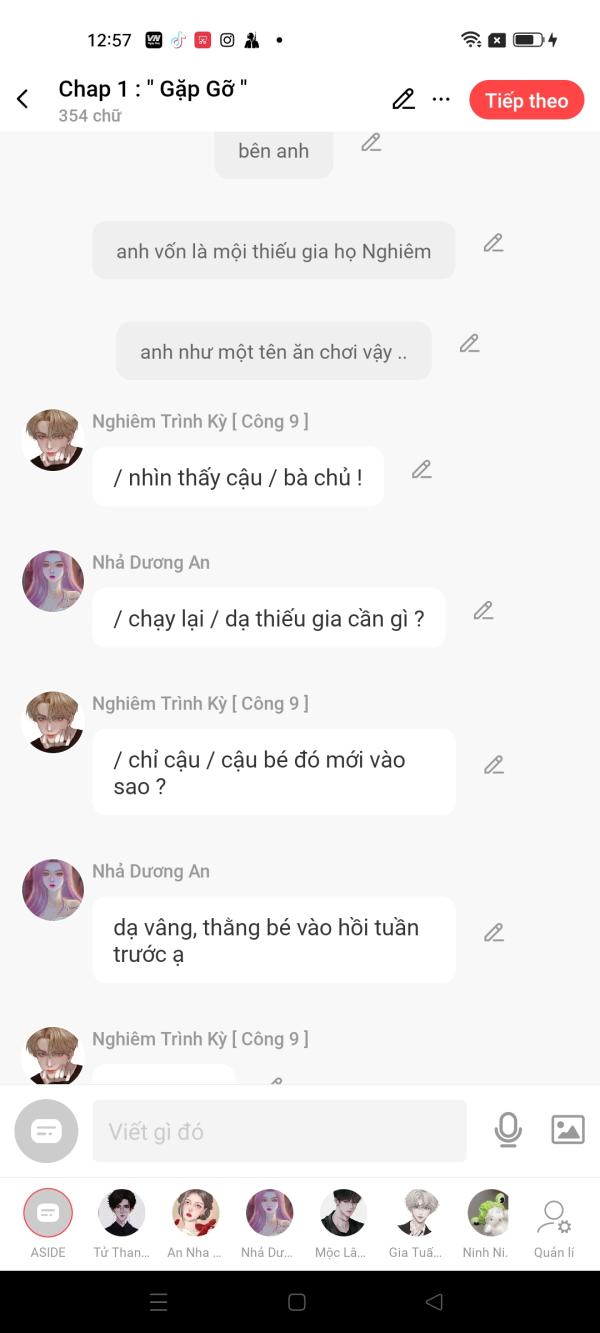Tap the back arrow beside chapter title
The width and height of the screenshot is (600, 1333).
(22, 99)
